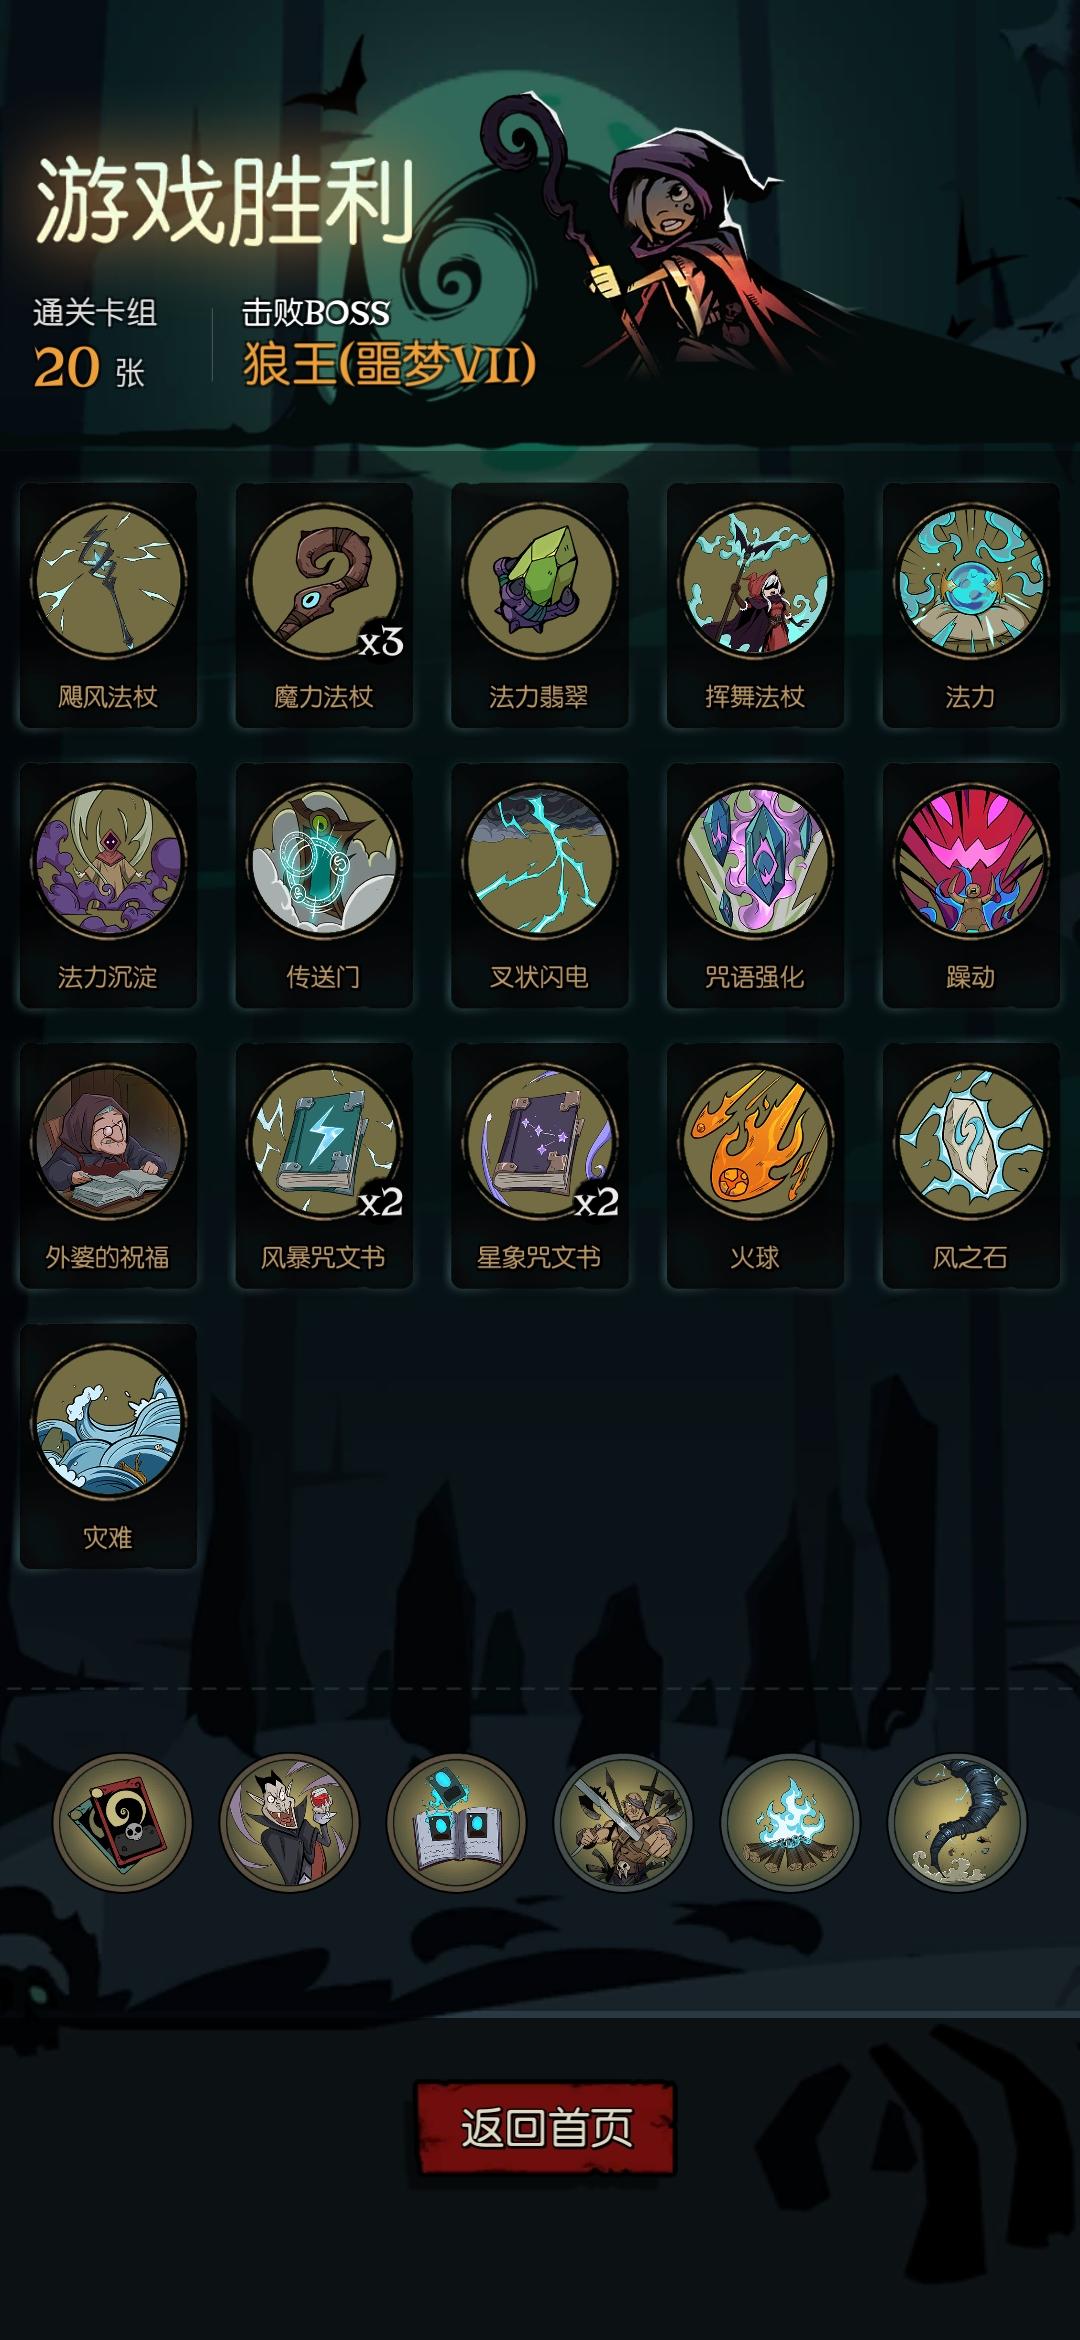Open the 魔力法杖 x3 card

[x=324, y=605]
